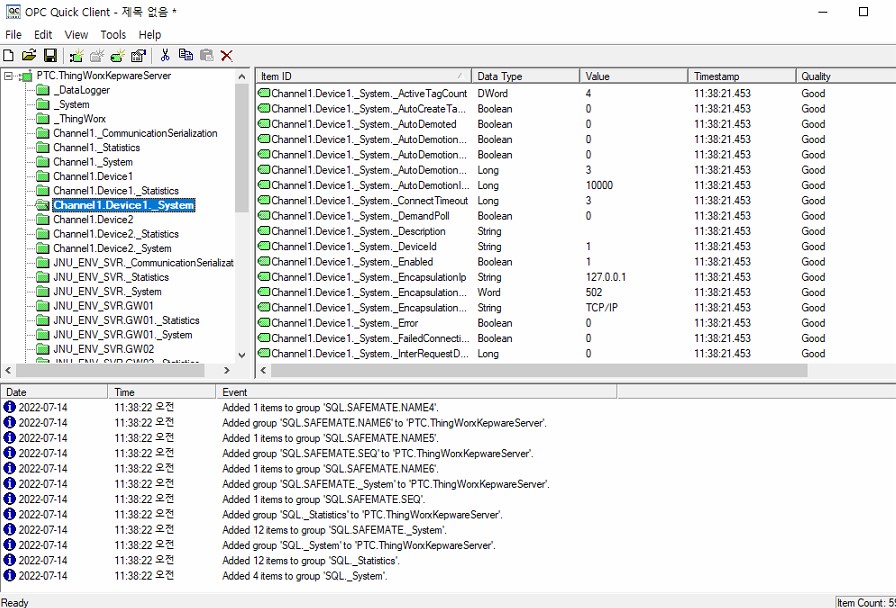896x608 pixels.
Task: Create a new item
Action: point(118,55)
